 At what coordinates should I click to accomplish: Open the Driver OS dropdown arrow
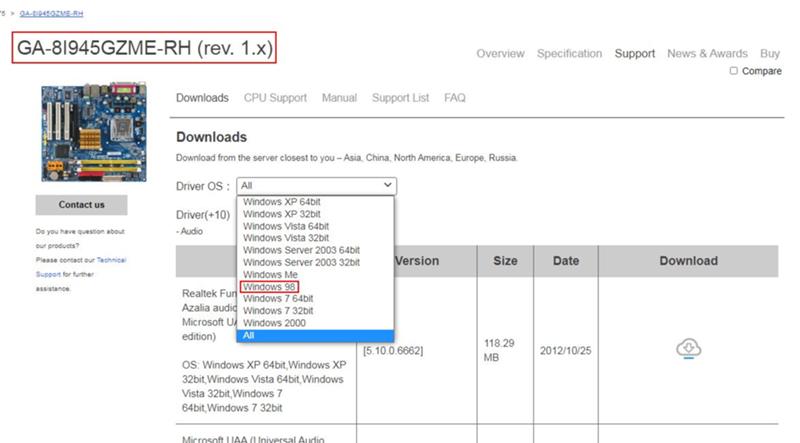(388, 185)
